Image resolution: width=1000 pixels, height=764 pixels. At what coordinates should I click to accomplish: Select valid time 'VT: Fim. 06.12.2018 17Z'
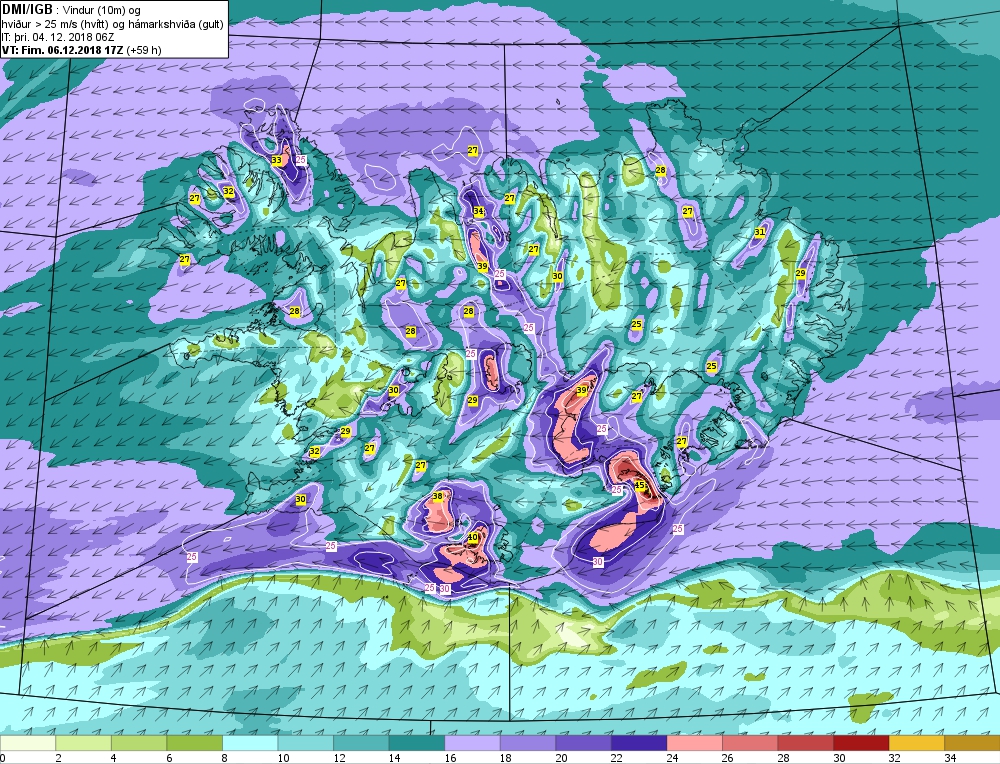point(62,50)
